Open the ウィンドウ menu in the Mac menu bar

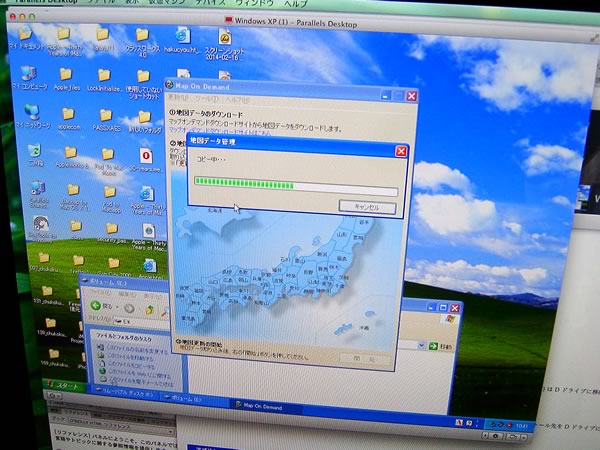254,3
